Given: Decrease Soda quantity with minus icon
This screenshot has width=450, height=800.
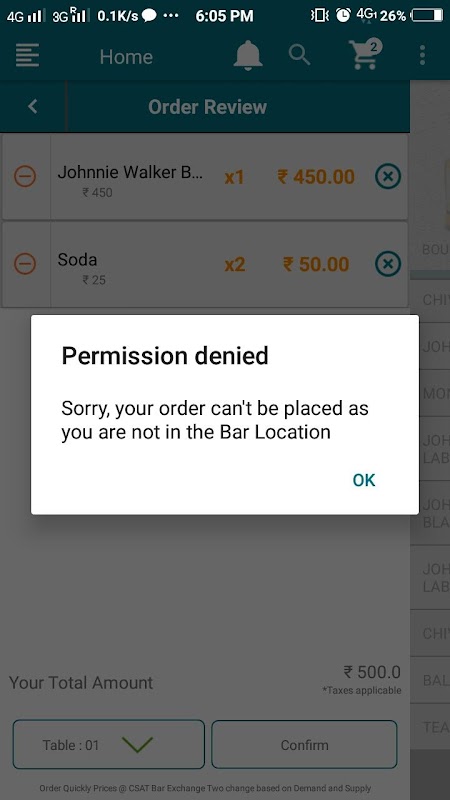Looking at the screenshot, I should 24,264.
